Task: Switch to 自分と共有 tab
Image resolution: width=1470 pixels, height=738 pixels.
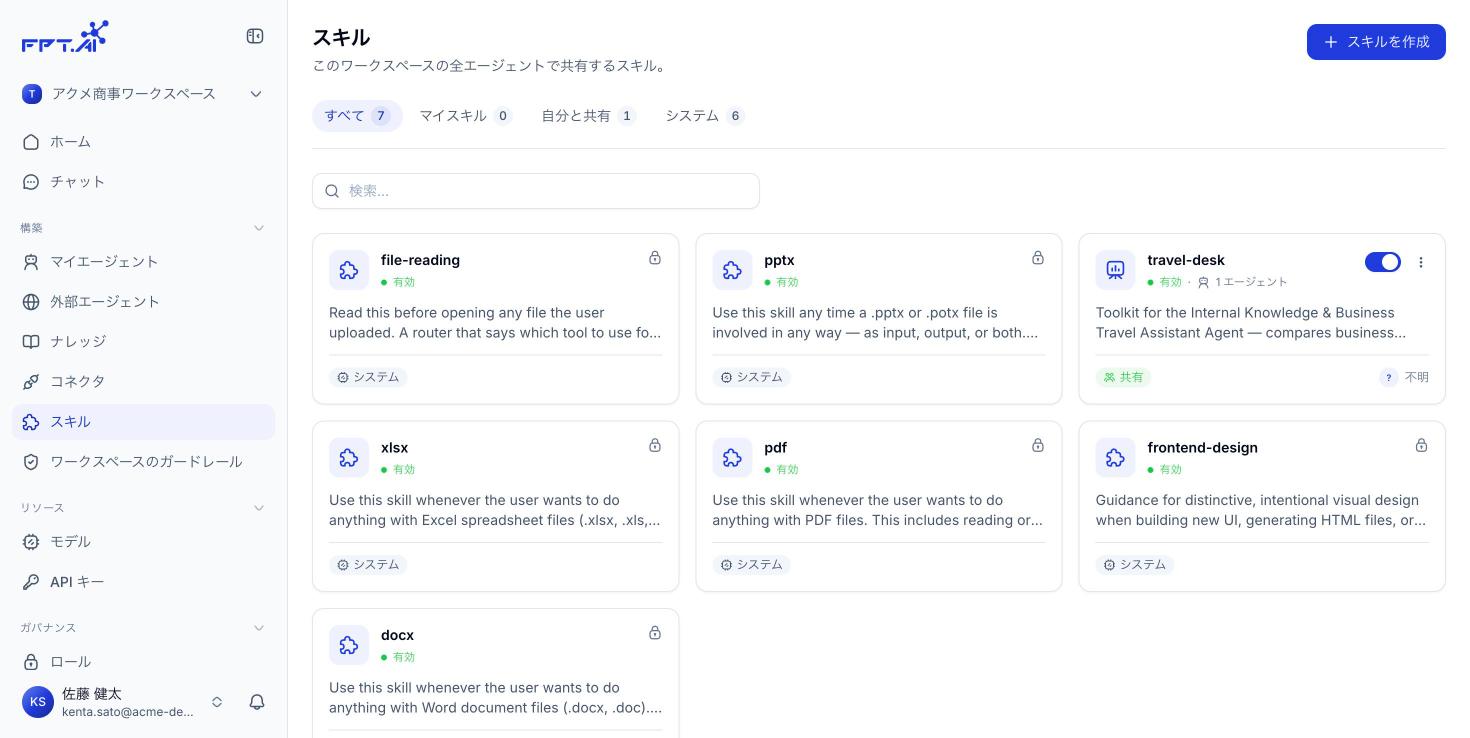Action: point(588,116)
